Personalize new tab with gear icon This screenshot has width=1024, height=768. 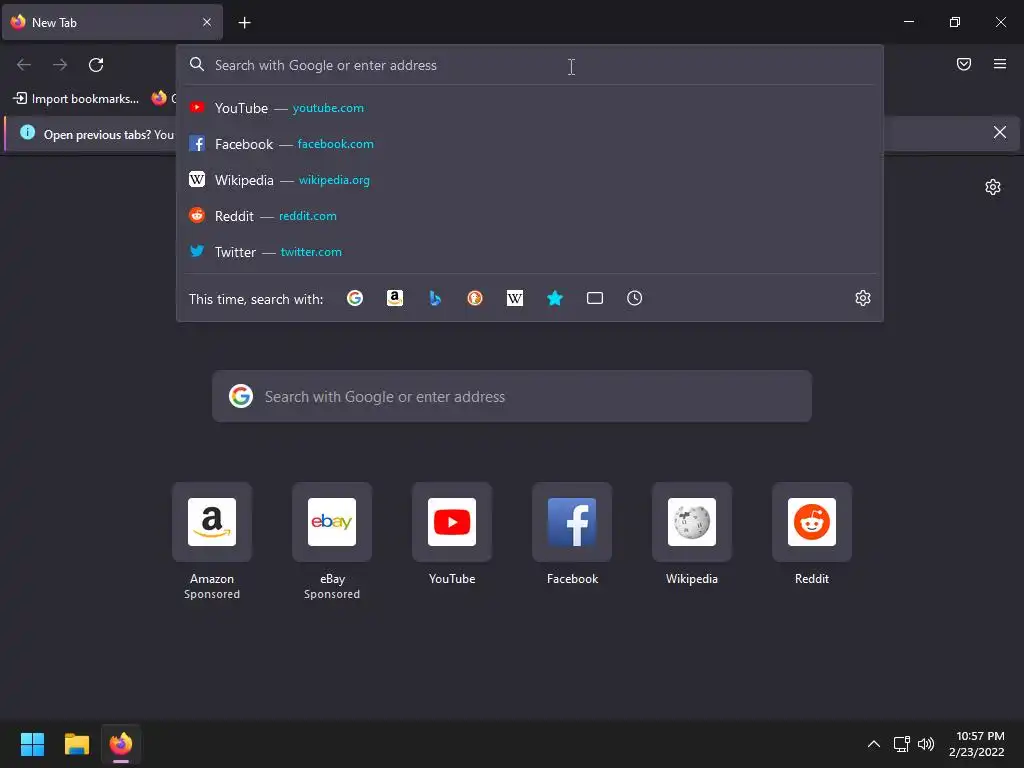click(993, 187)
